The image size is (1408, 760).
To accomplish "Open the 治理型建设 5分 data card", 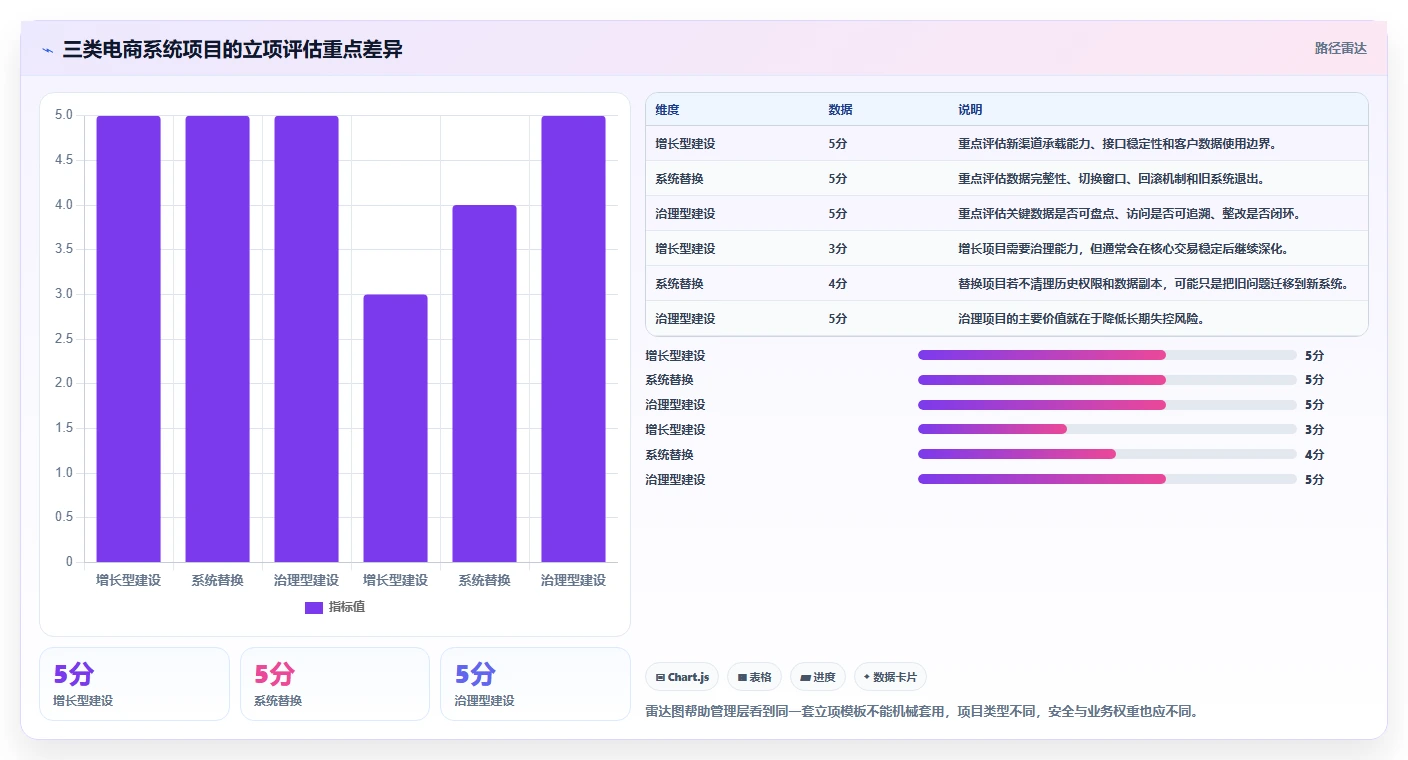I will pos(535,684).
